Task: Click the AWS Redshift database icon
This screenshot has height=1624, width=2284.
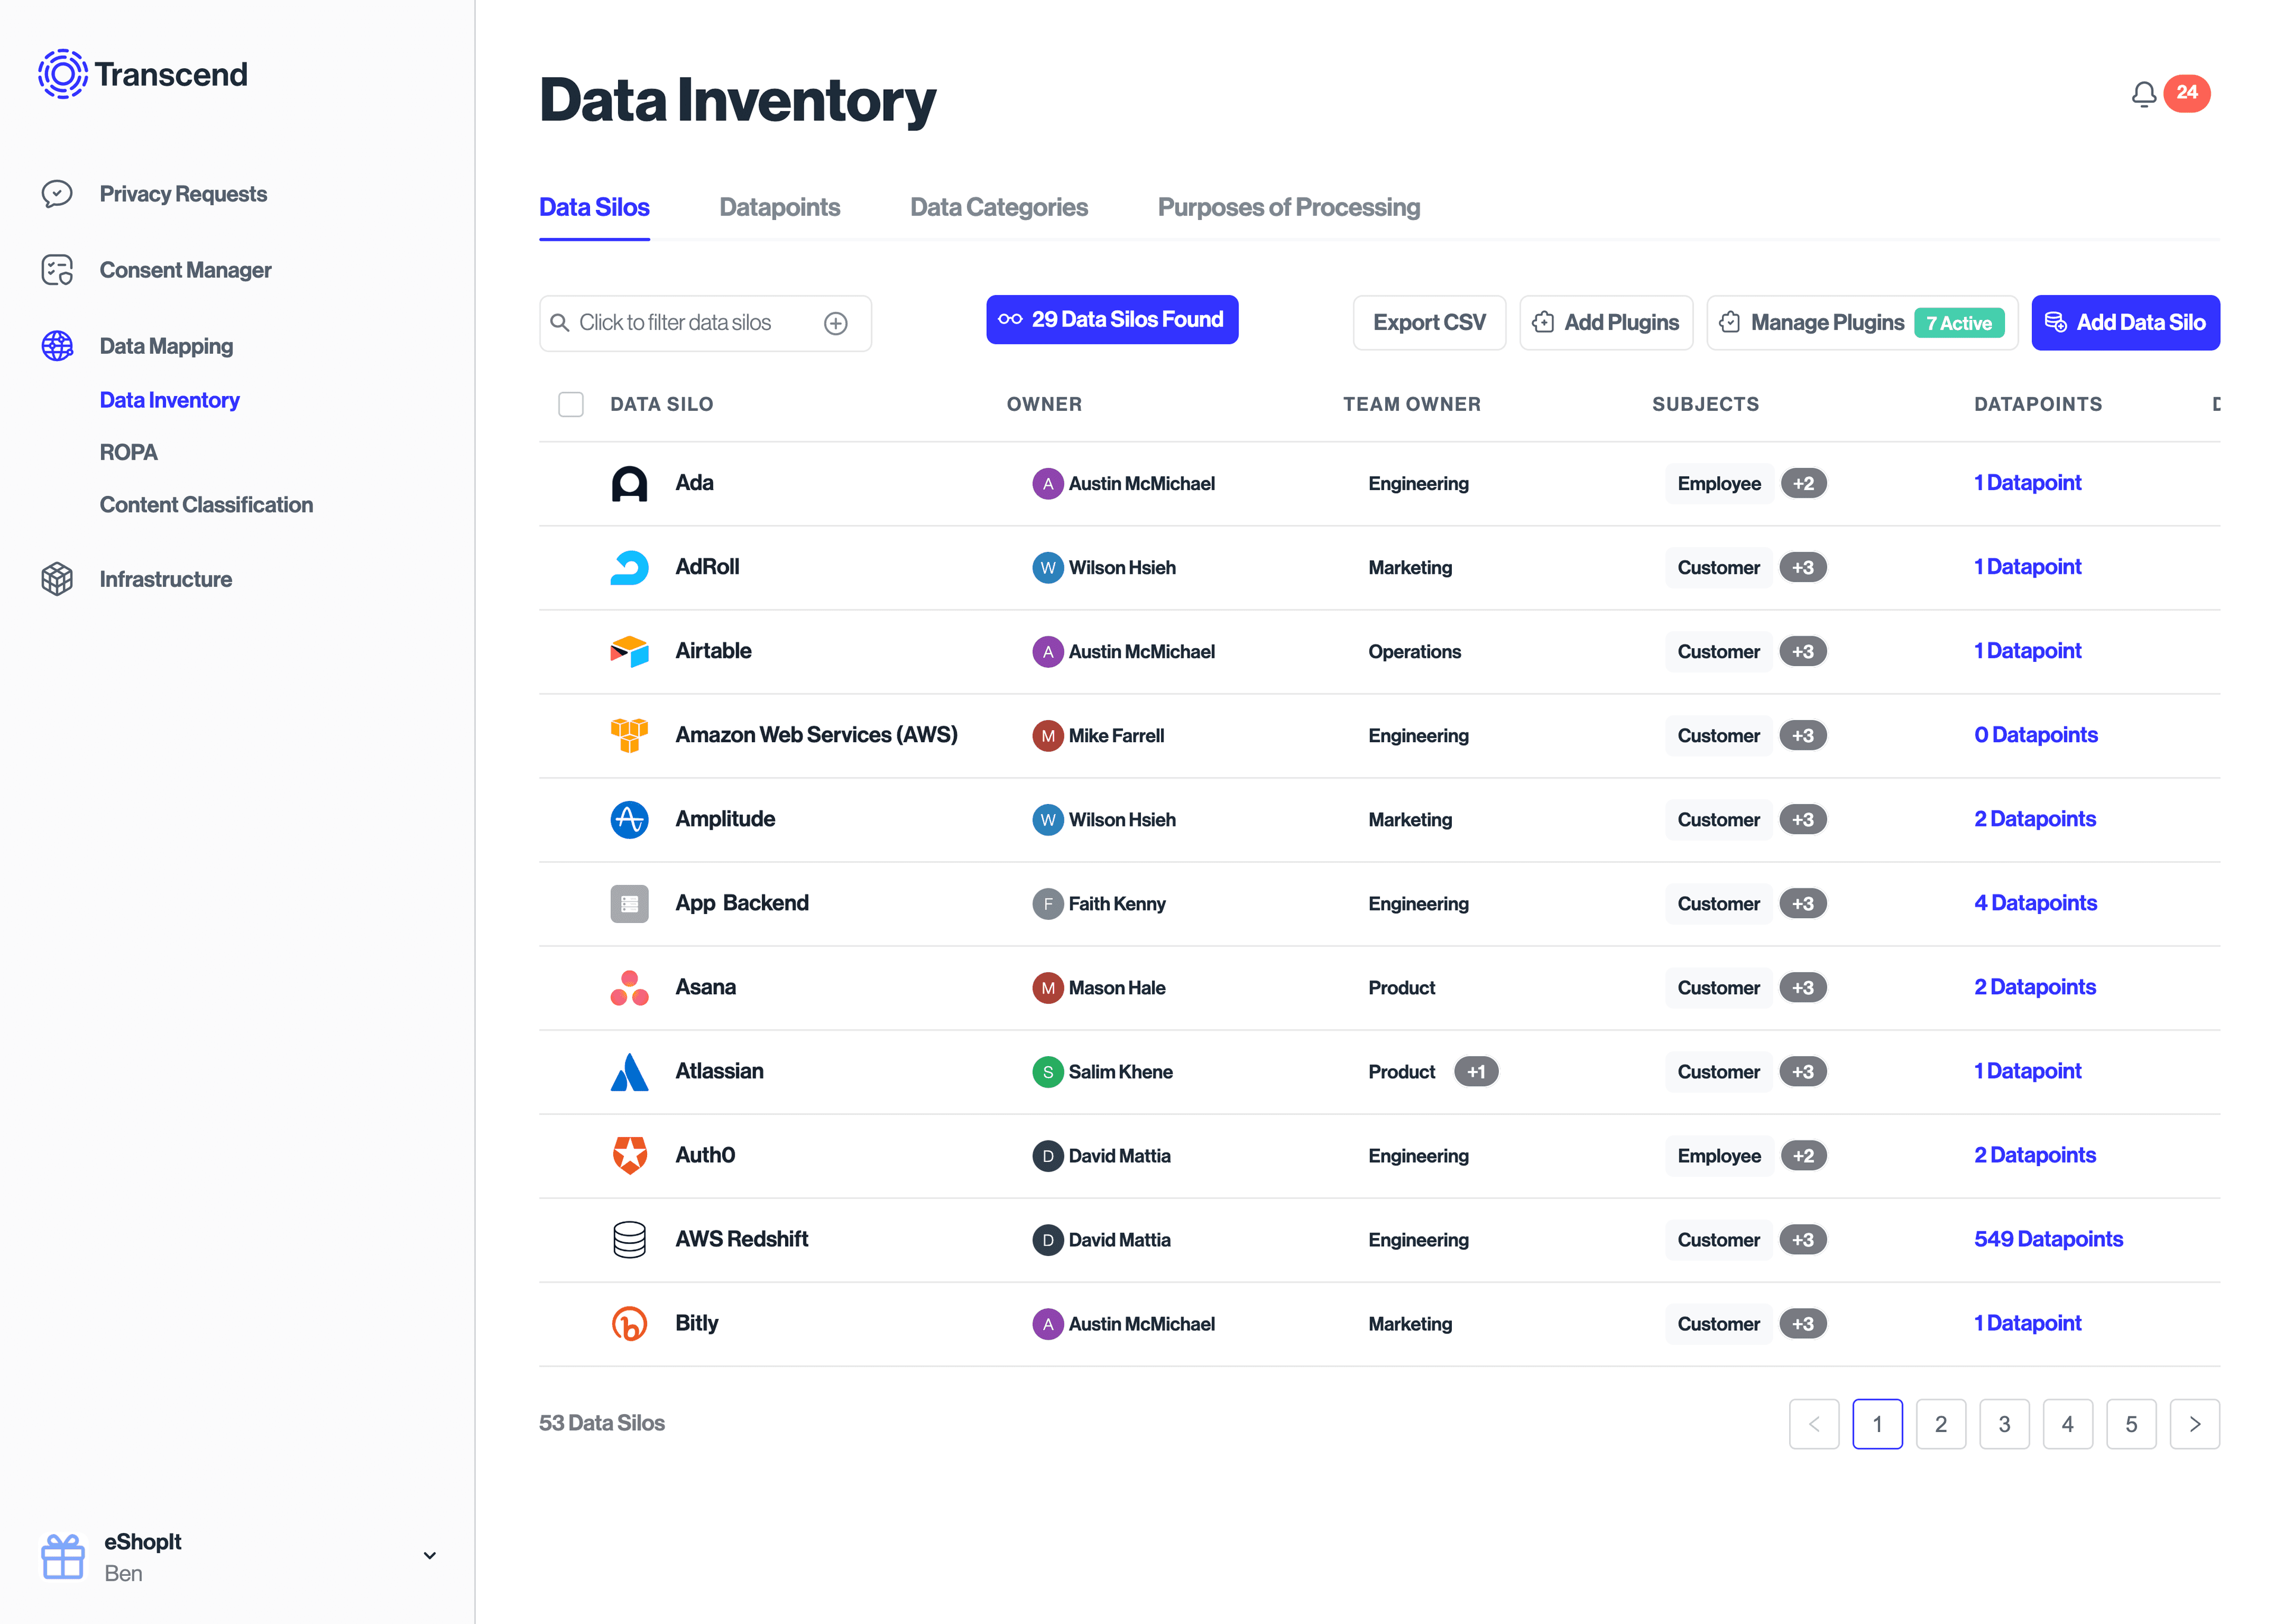Action: 629,1240
